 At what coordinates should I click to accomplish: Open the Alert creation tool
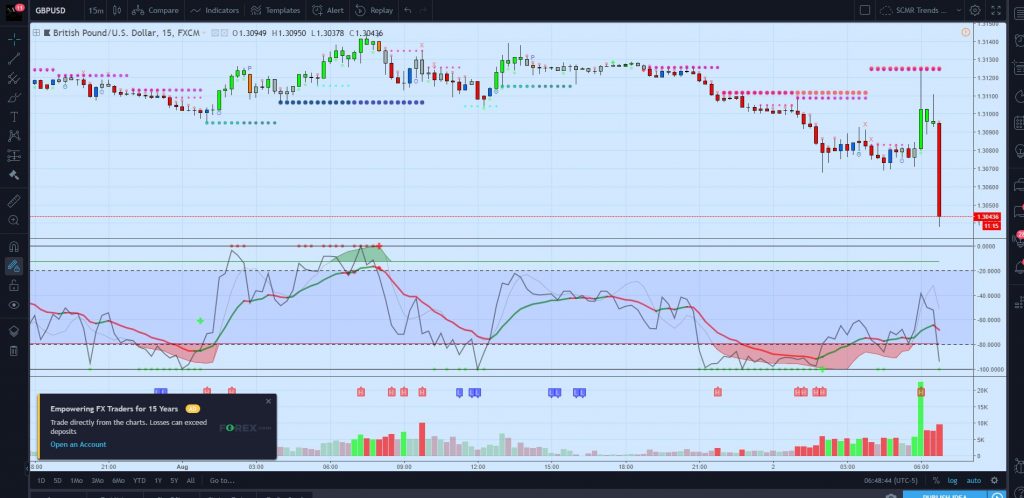[331, 10]
